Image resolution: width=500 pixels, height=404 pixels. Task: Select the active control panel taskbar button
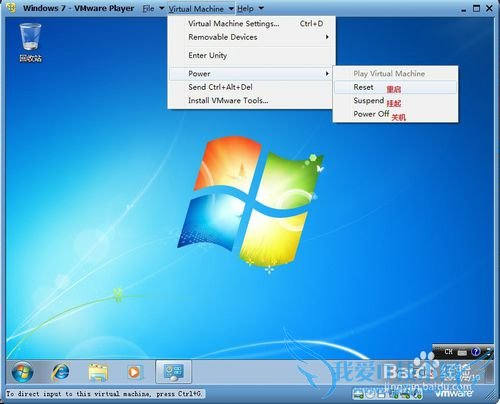coord(174,372)
